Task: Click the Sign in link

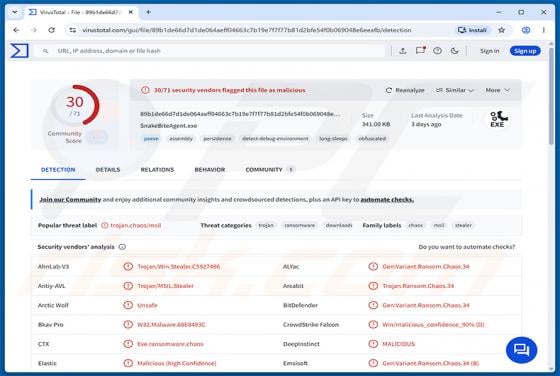Action: 489,51
